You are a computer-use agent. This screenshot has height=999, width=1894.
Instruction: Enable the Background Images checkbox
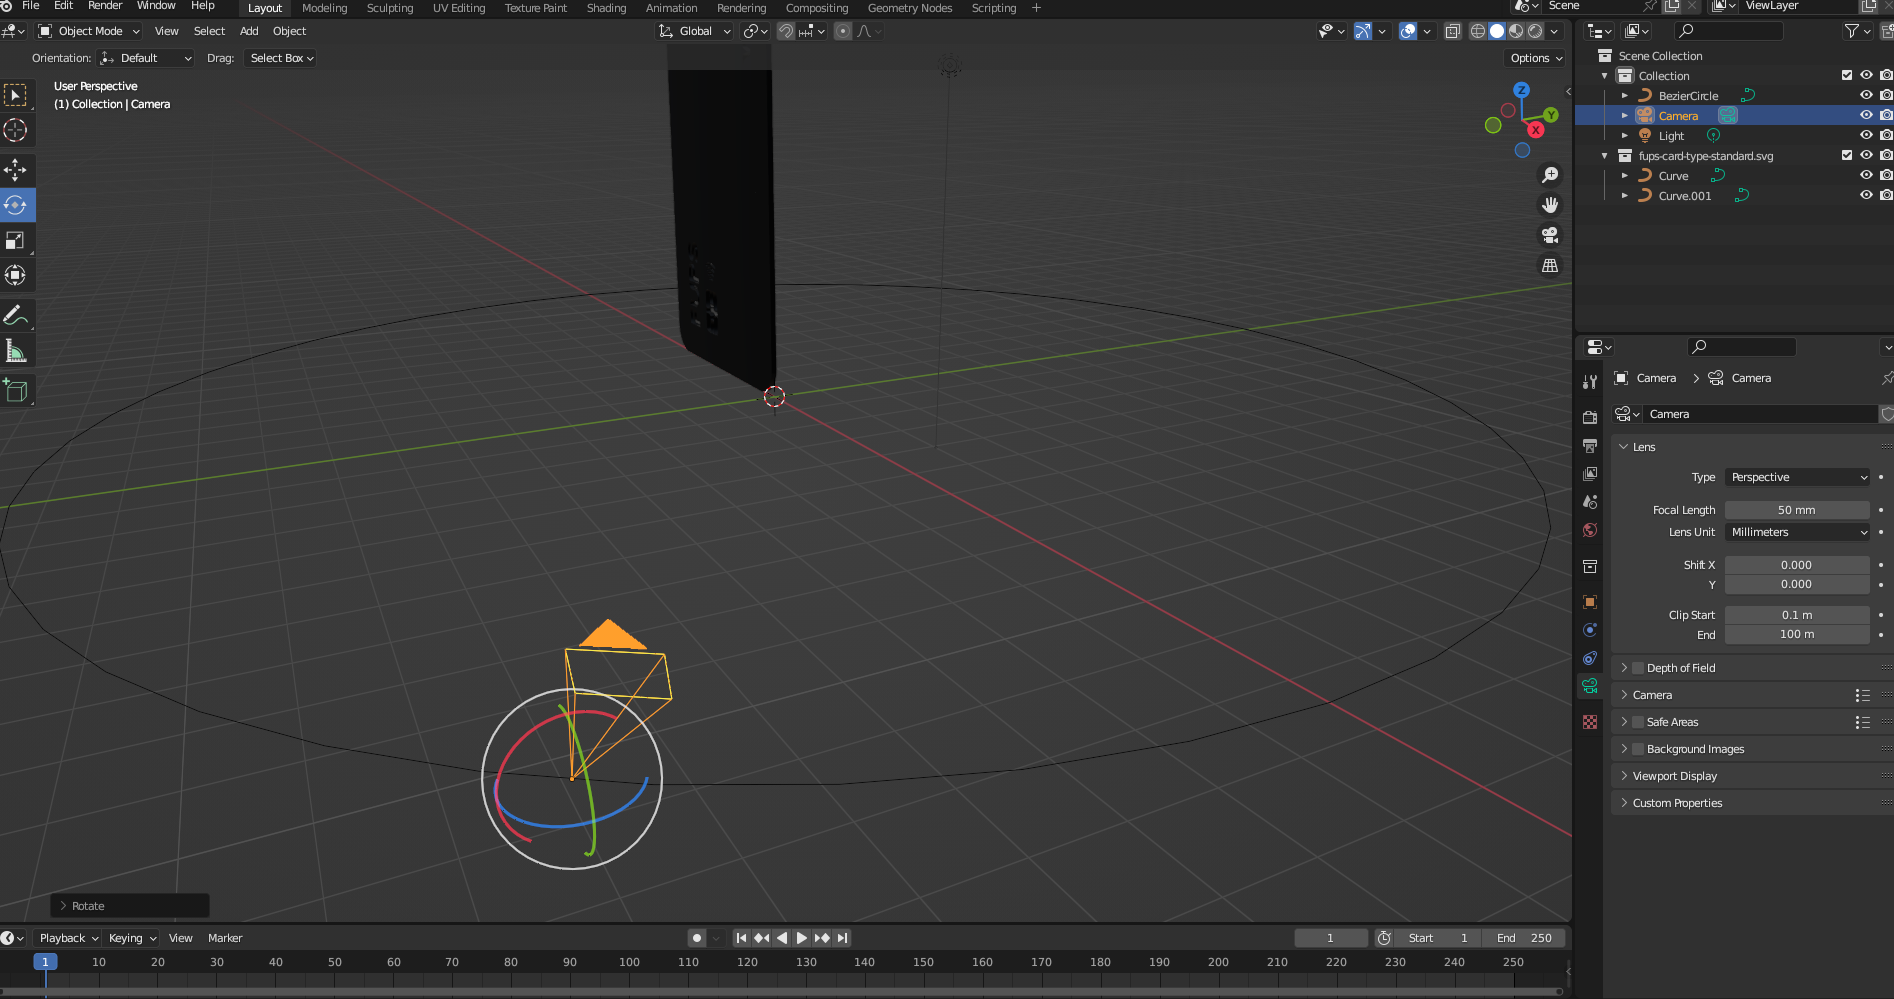click(1638, 749)
